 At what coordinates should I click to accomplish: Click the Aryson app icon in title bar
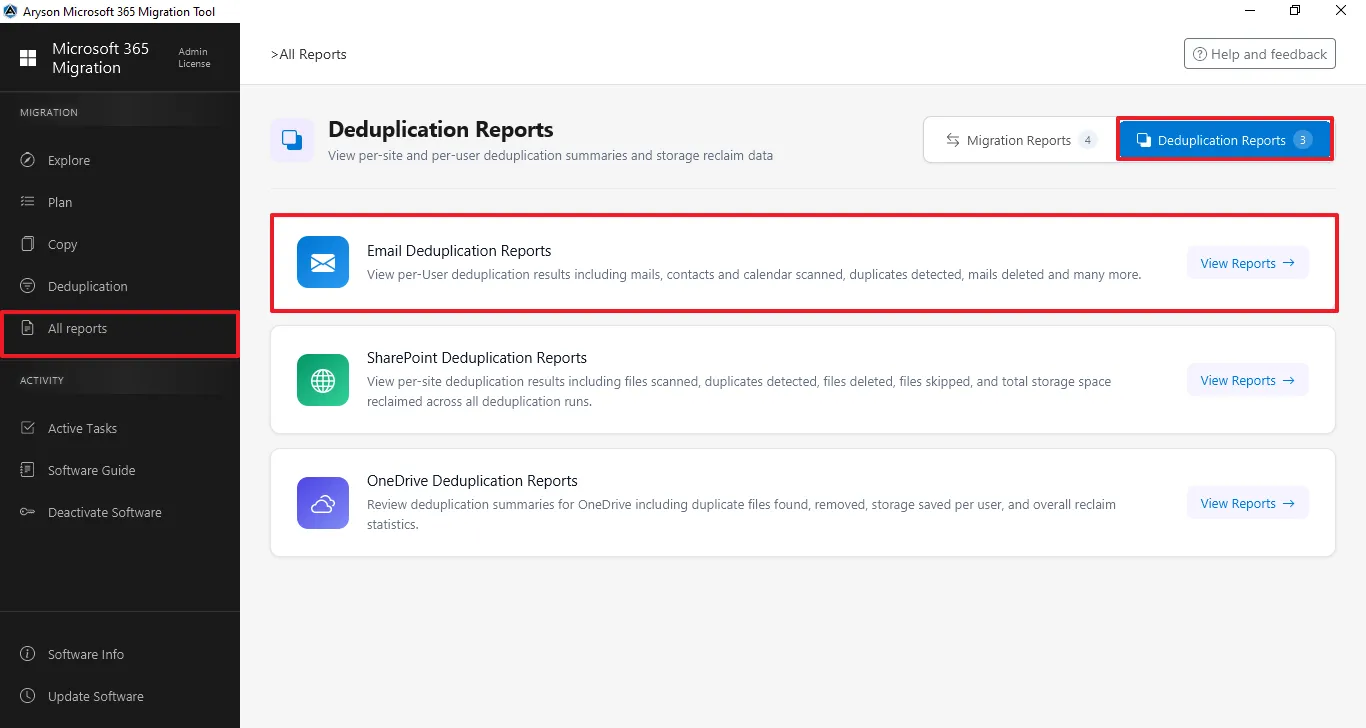coord(10,11)
